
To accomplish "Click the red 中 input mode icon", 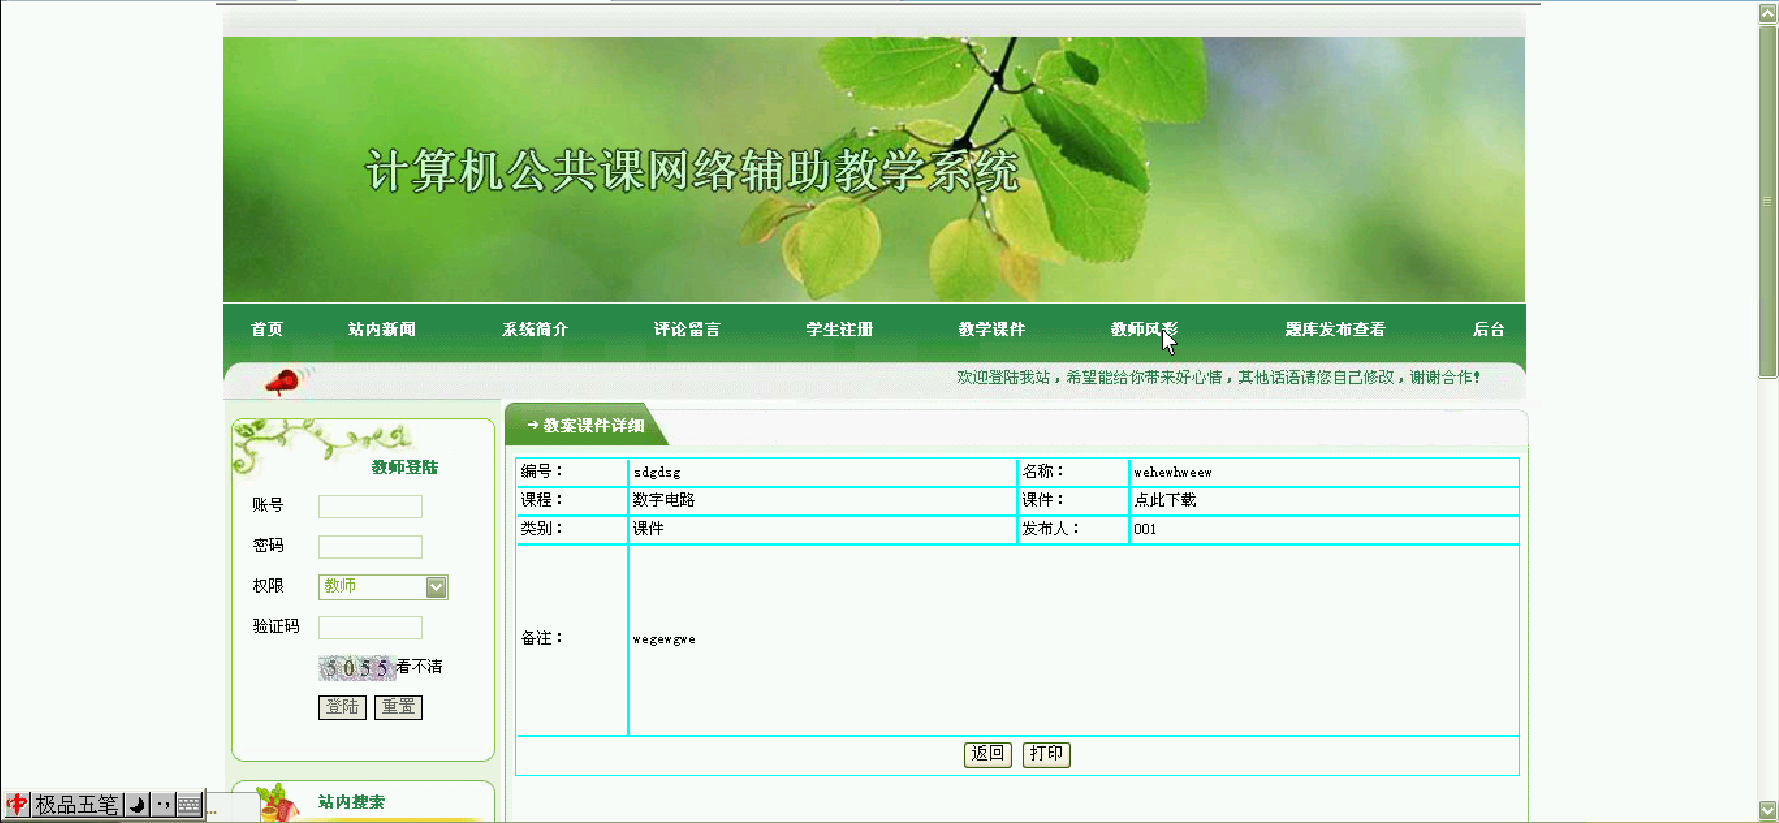I will (17, 804).
